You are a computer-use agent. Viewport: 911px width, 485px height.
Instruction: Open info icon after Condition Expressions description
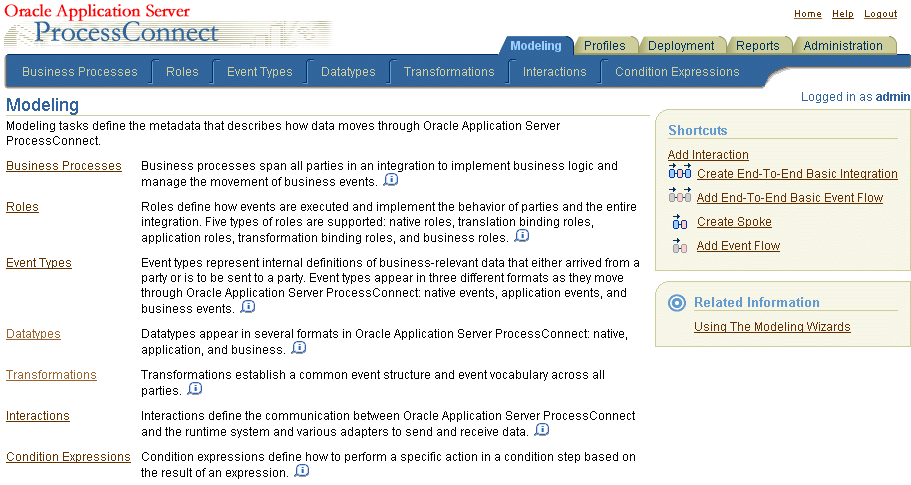(x=302, y=471)
